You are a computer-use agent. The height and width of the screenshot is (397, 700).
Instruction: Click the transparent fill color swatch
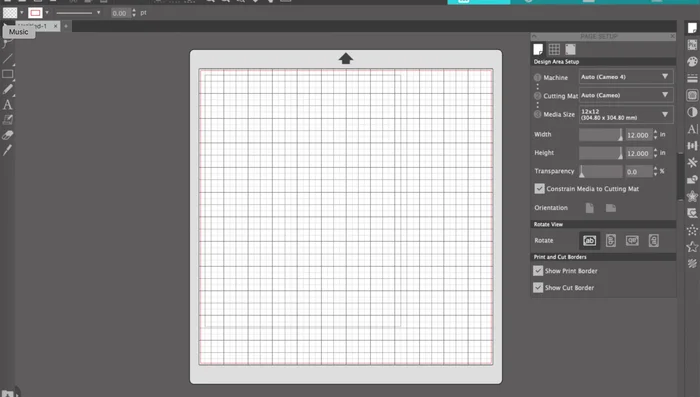coord(10,13)
